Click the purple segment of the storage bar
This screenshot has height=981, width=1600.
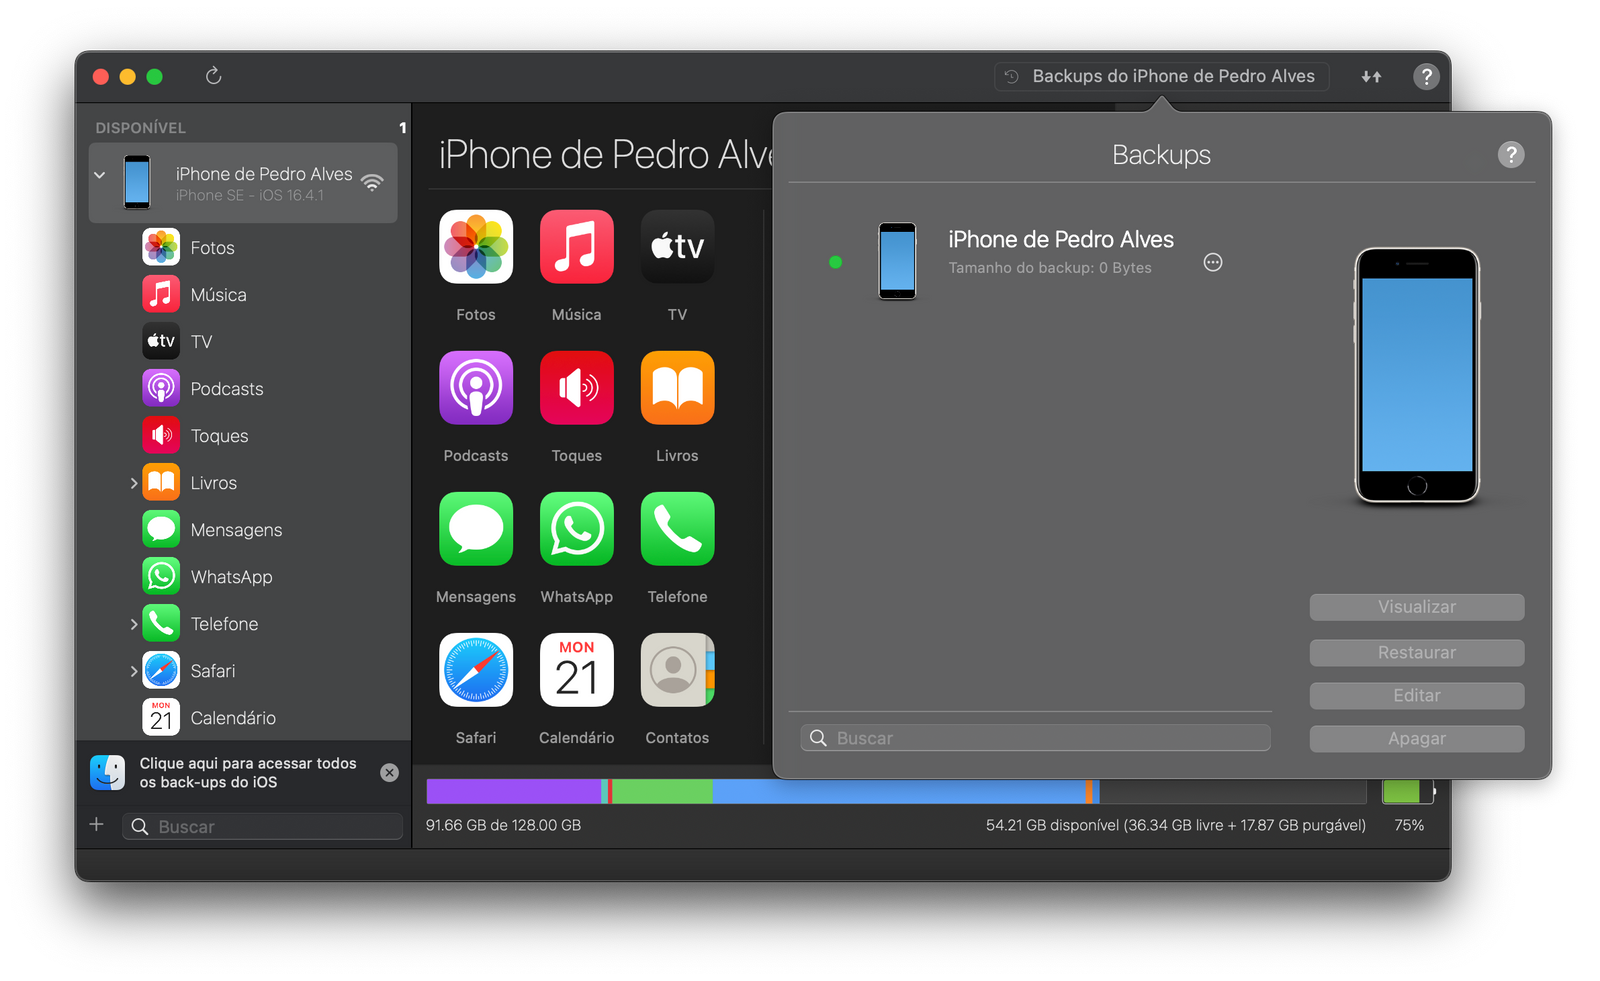pos(512,791)
